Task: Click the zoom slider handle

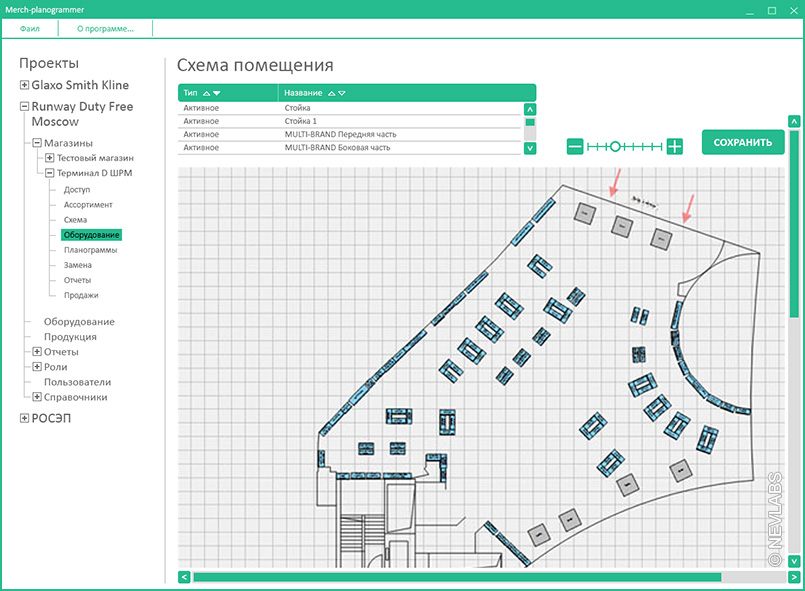Action: tap(615, 146)
